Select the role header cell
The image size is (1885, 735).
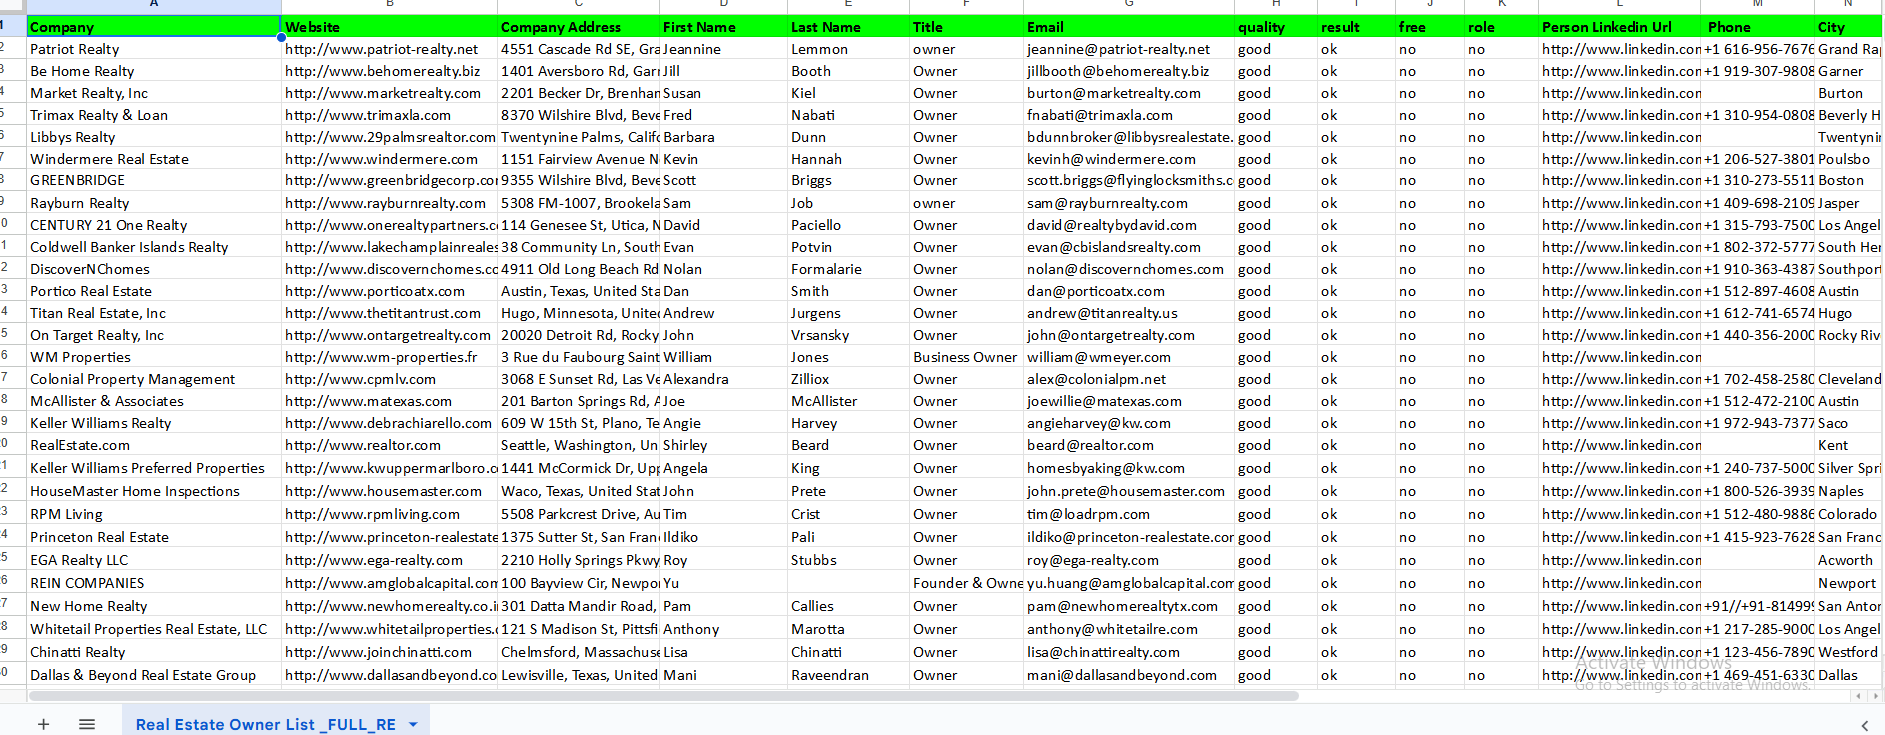pyautogui.click(x=1502, y=27)
